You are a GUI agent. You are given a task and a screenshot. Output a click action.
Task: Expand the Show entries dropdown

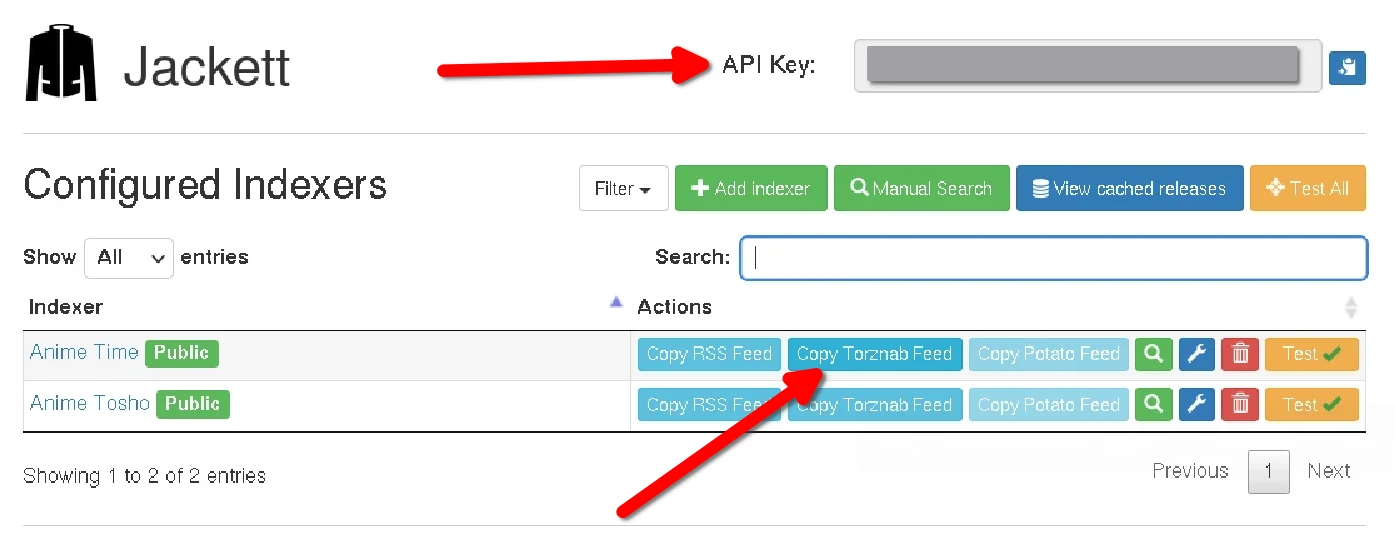(x=129, y=258)
